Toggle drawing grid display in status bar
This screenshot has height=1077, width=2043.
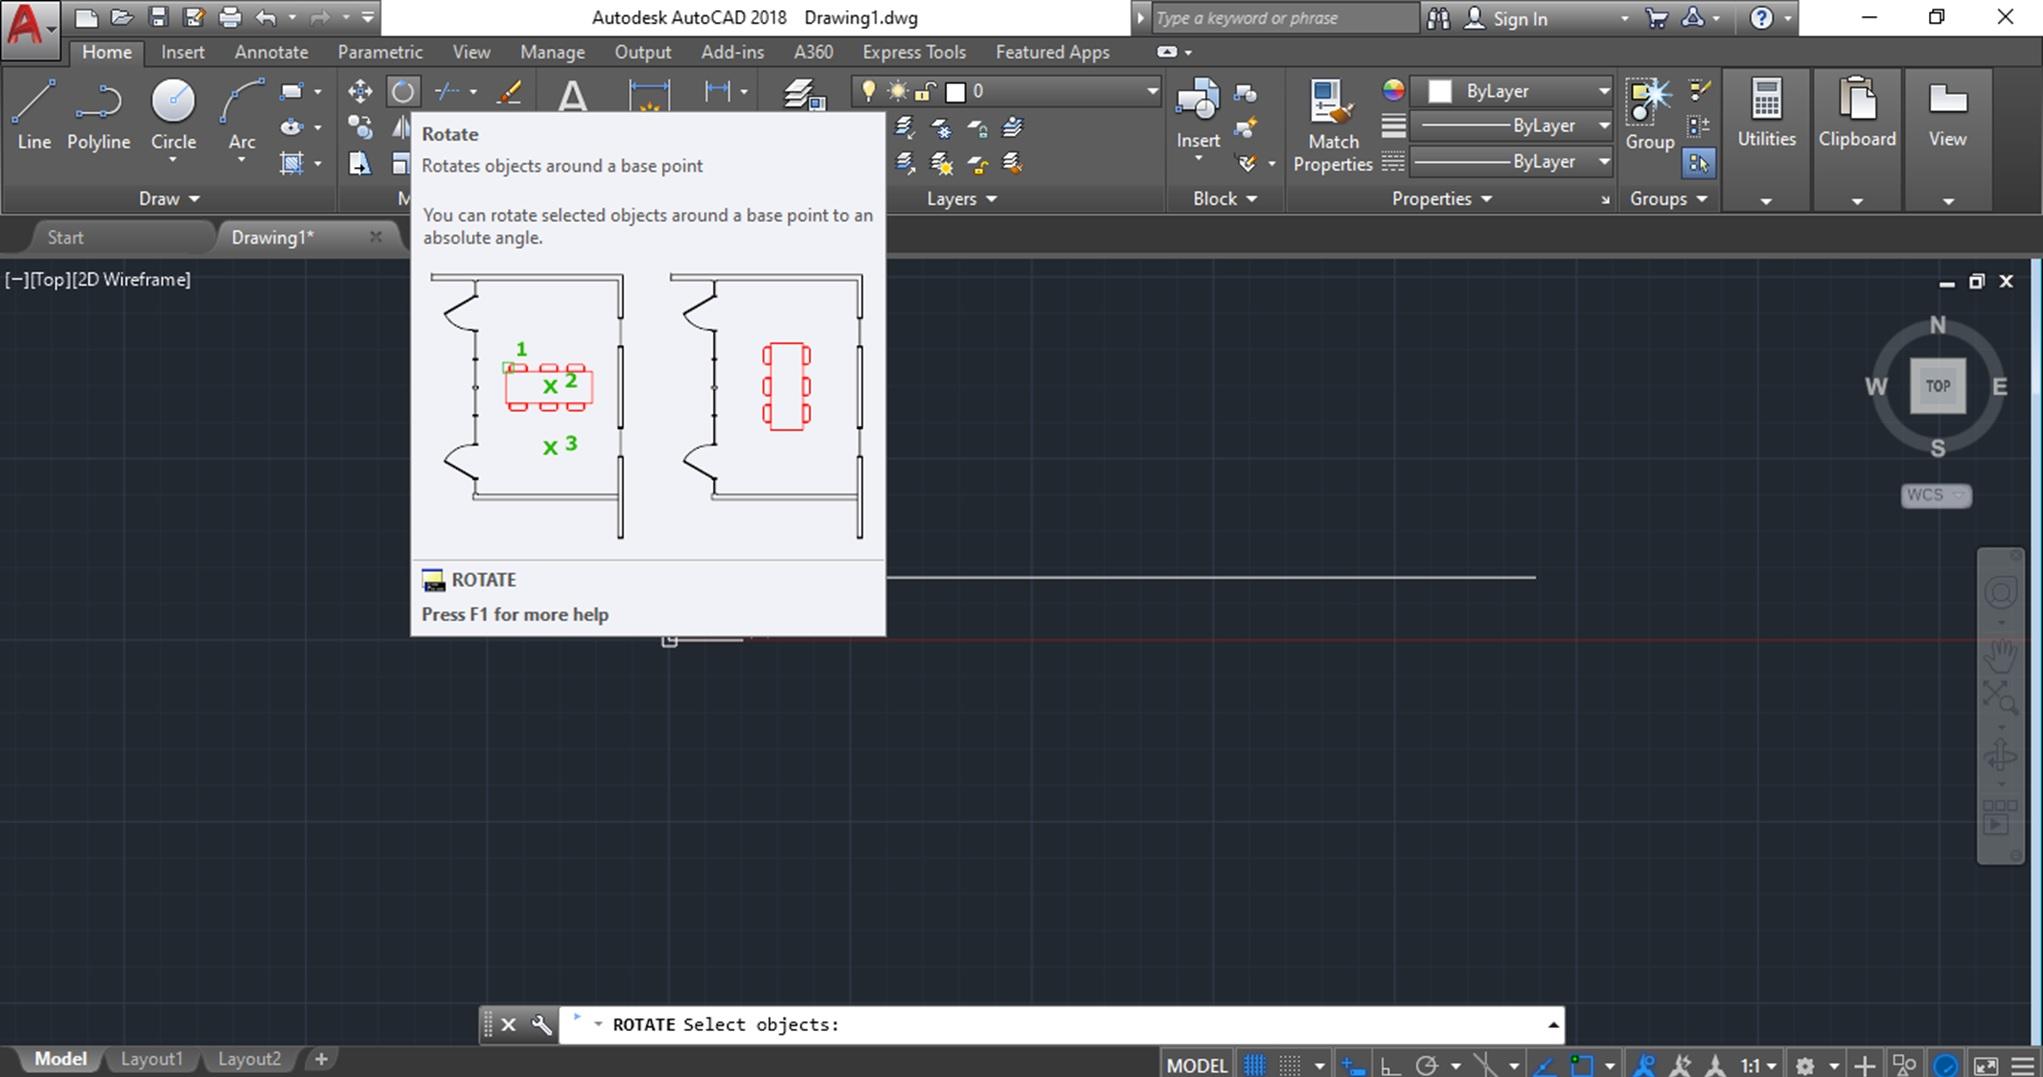[x=1254, y=1065]
